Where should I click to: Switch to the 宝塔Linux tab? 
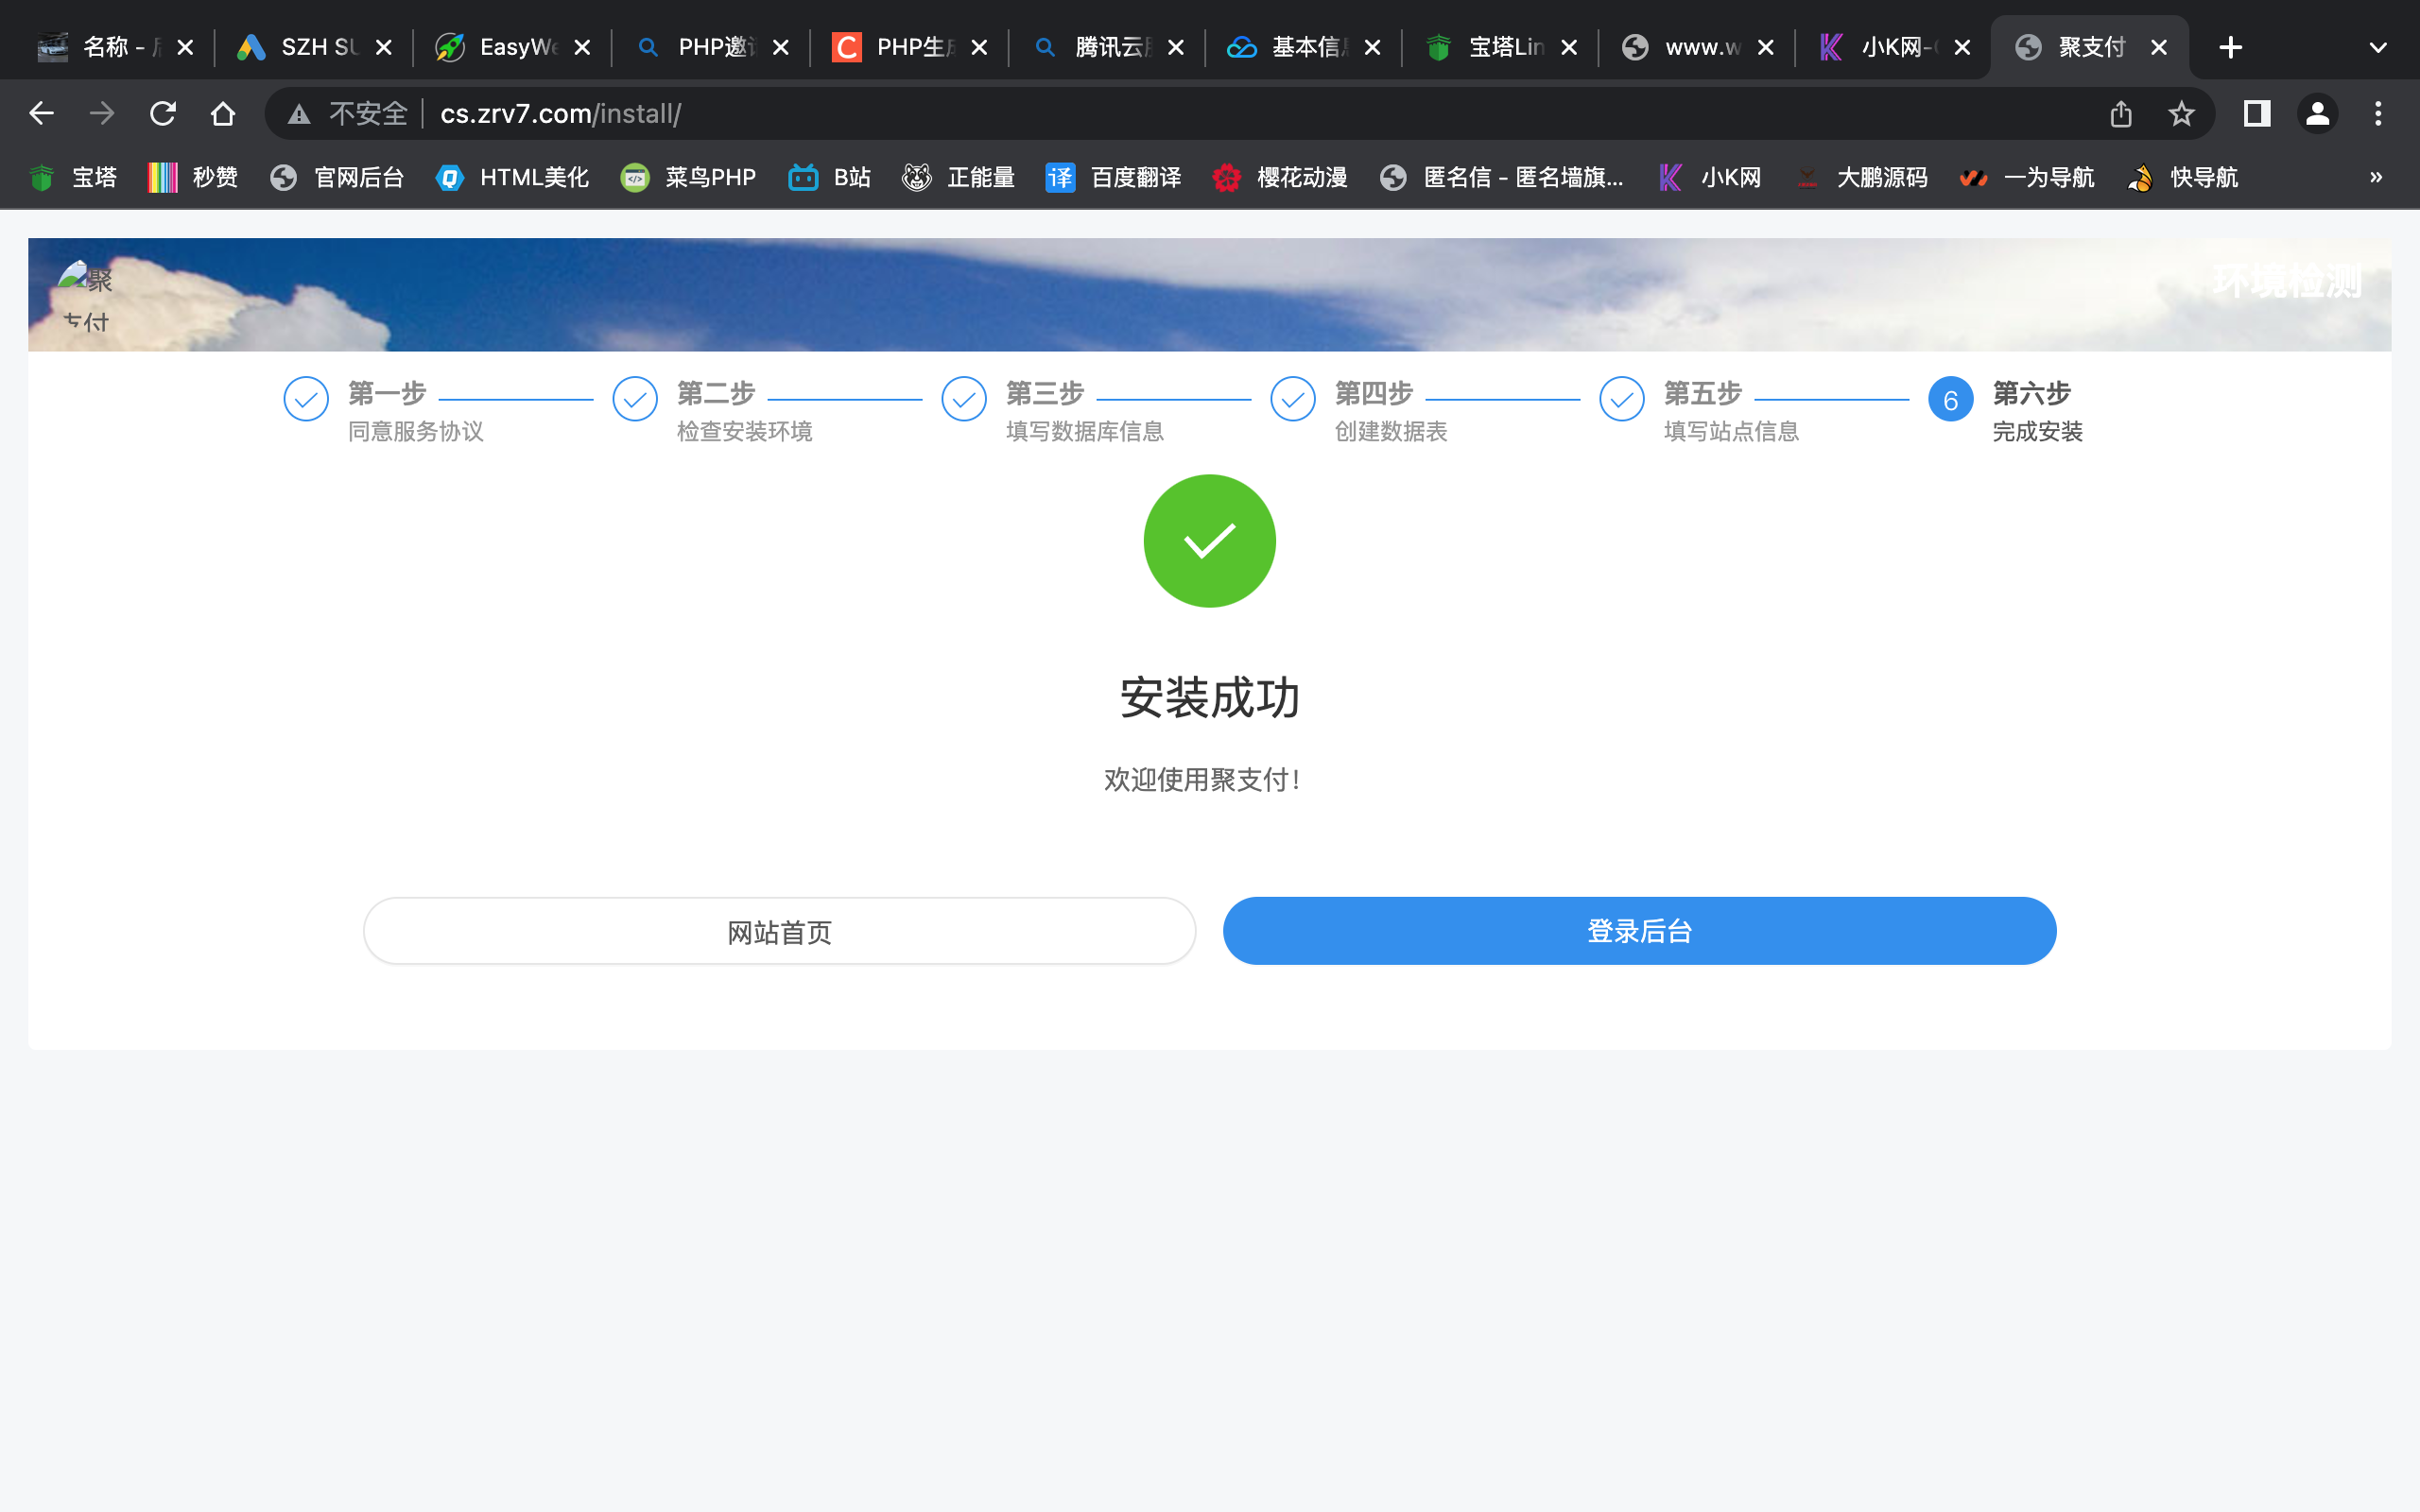pos(1495,47)
